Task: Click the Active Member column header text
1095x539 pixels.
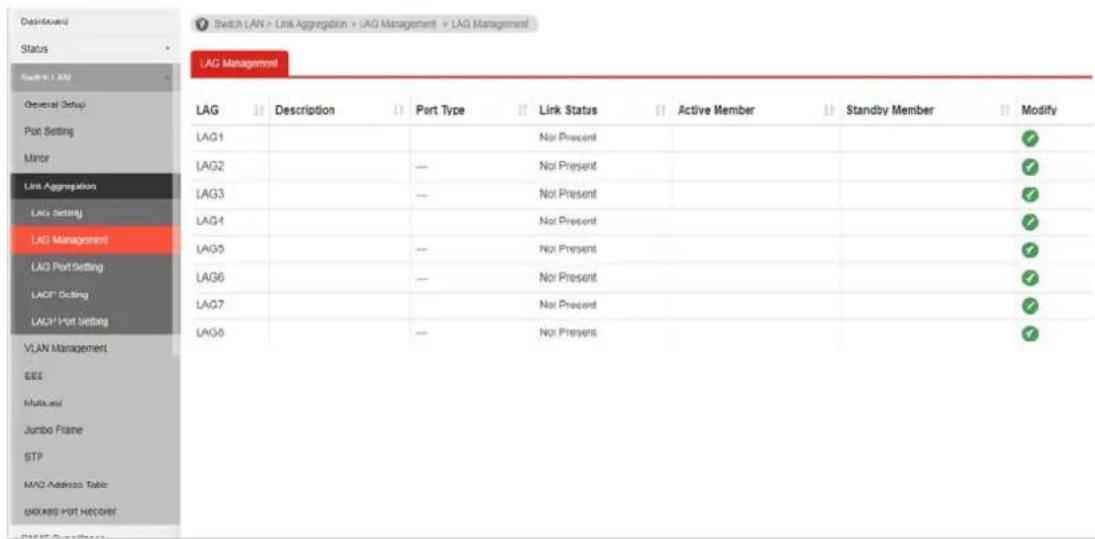Action: point(716,110)
